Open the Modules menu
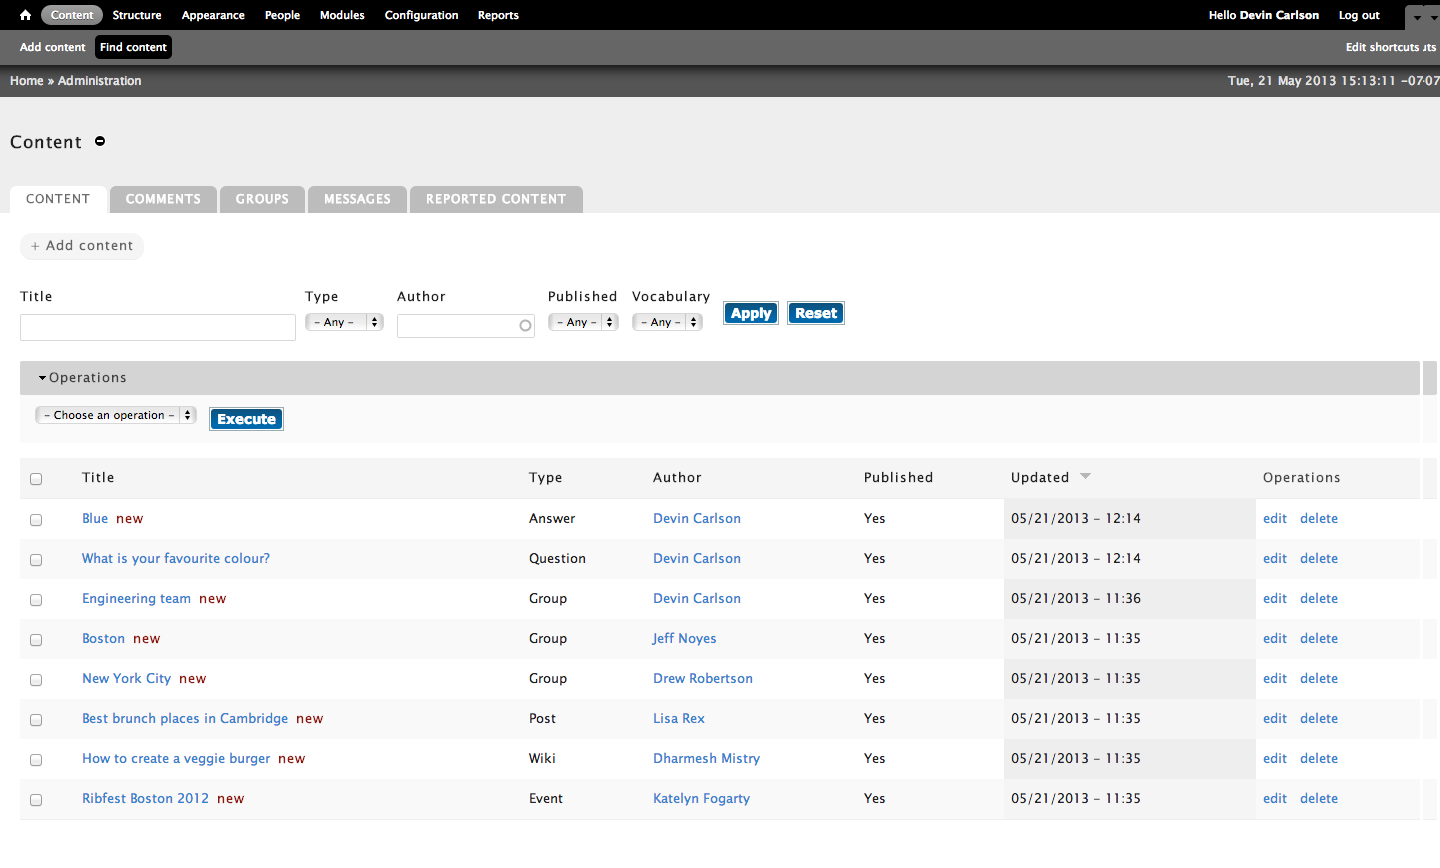This screenshot has height=868, width=1440. [x=342, y=15]
